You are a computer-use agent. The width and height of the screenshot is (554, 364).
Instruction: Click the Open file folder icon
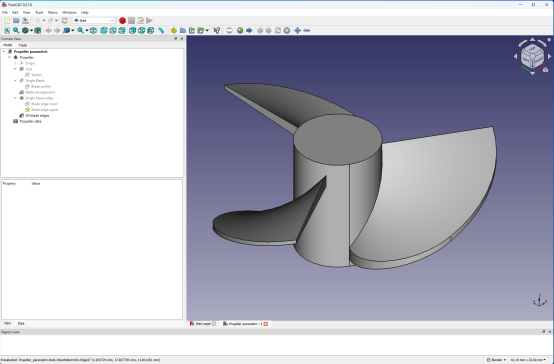tap(16, 20)
